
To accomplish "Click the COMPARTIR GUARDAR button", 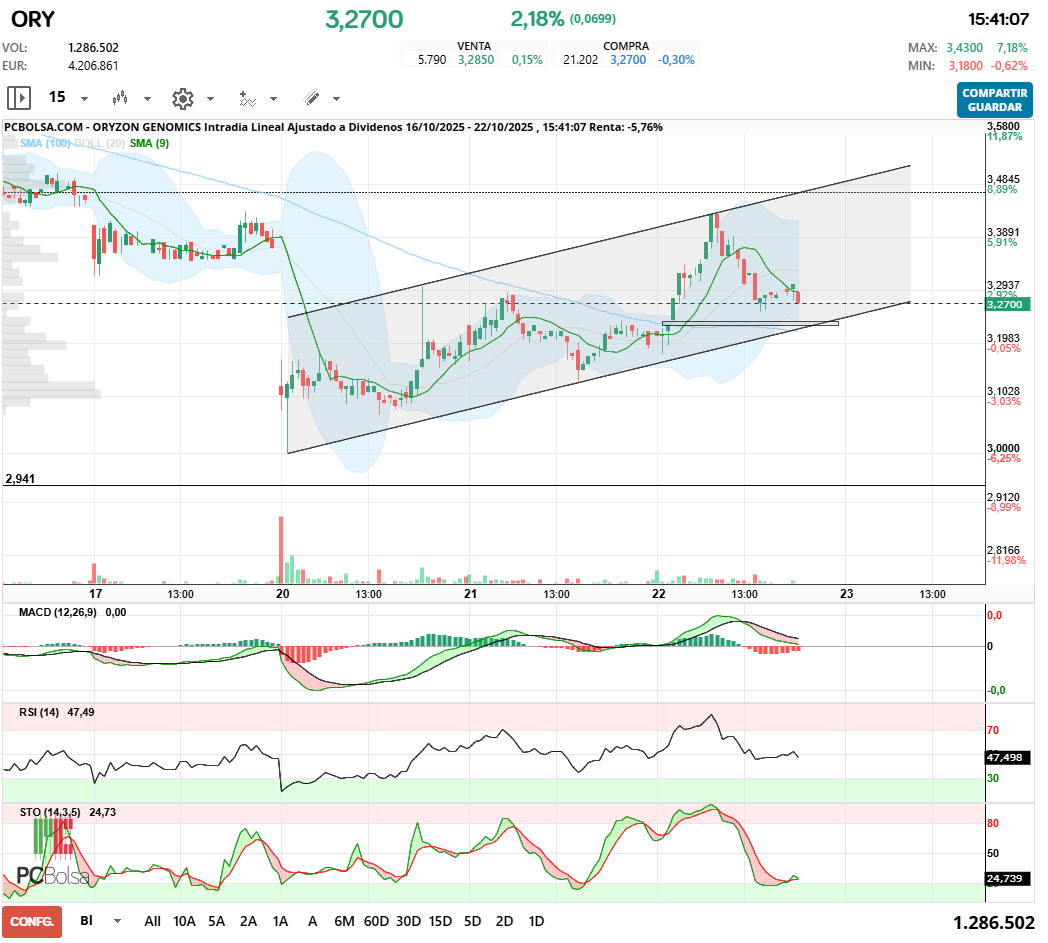I will [995, 100].
